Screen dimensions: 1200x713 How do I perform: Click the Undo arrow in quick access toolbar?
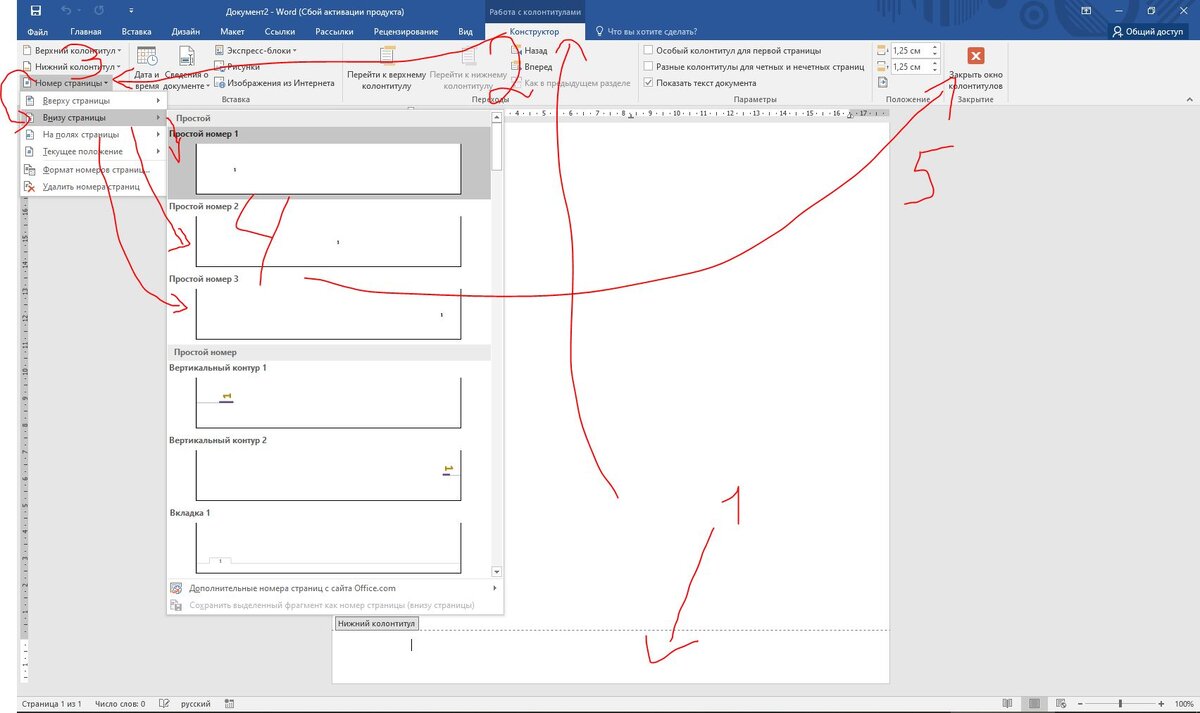point(68,10)
